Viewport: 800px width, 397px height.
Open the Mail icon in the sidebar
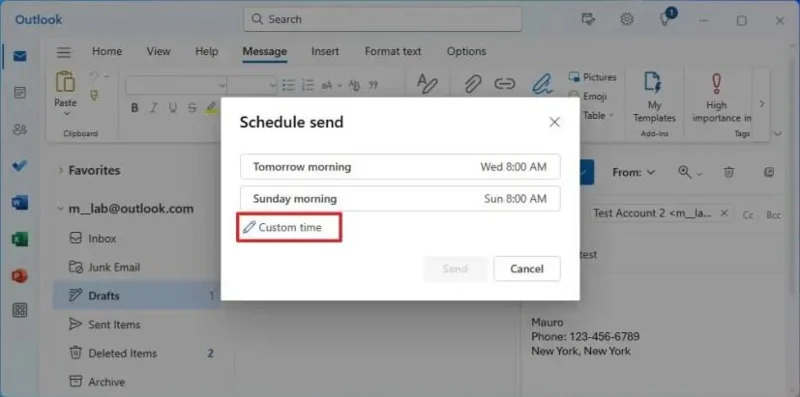coord(20,56)
